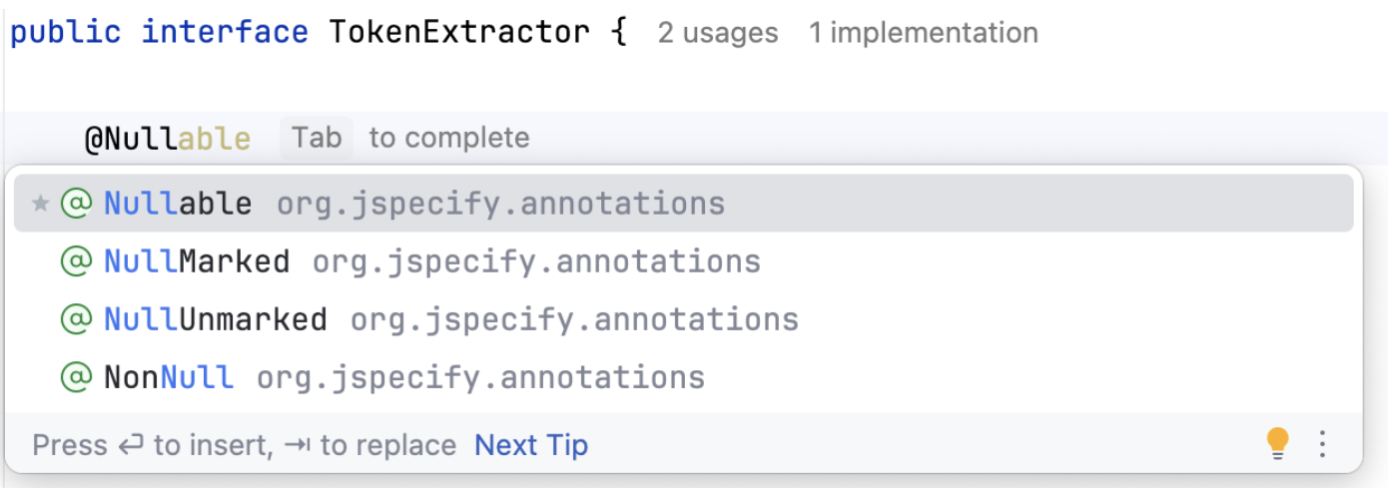The height and width of the screenshot is (488, 1388).
Task: Click the star icon beside Nullable suggestion
Action: click(40, 204)
